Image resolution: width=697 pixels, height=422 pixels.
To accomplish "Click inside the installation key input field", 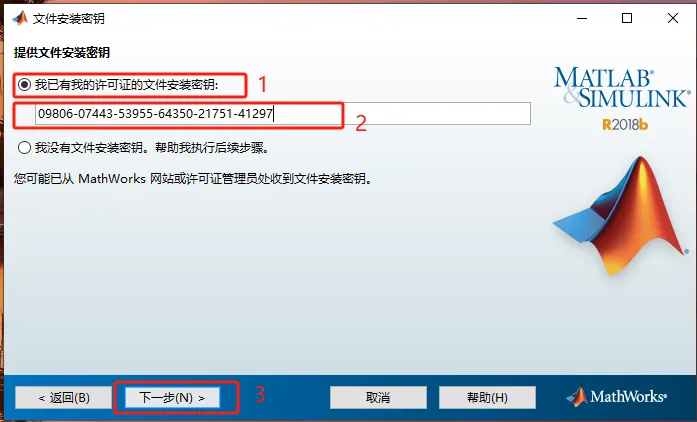I will [283, 114].
